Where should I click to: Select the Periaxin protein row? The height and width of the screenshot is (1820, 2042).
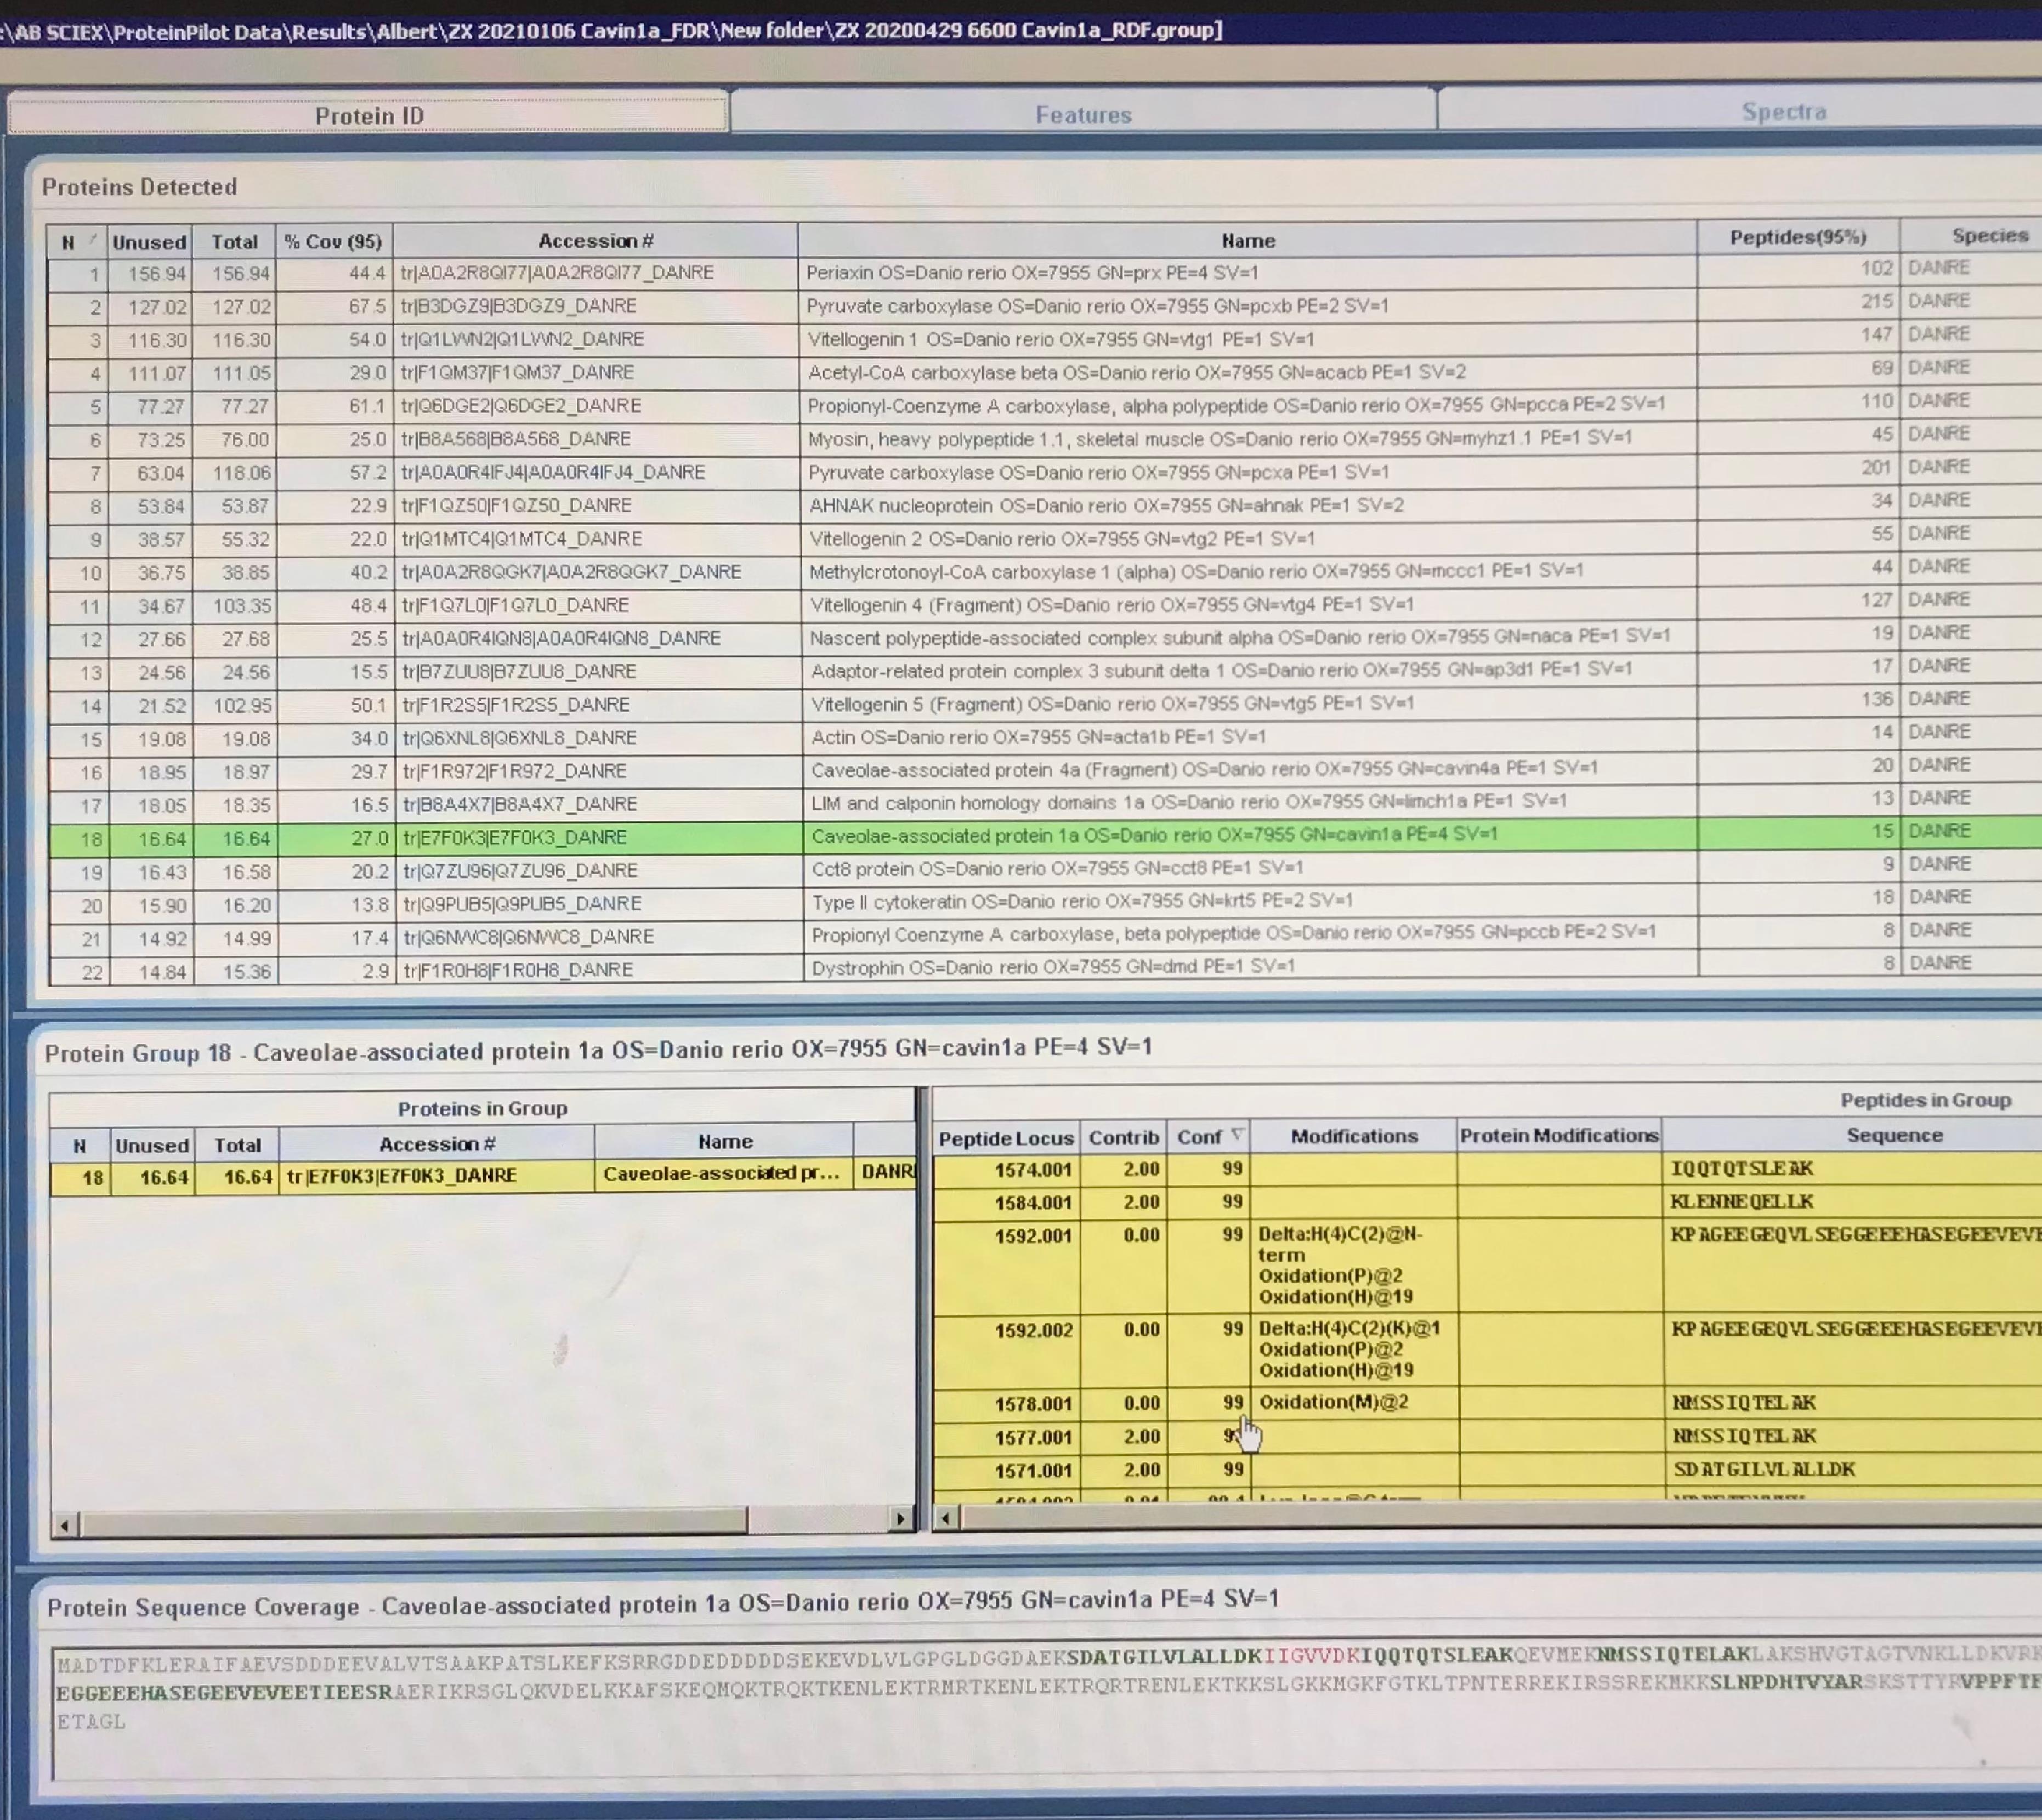point(1045,272)
